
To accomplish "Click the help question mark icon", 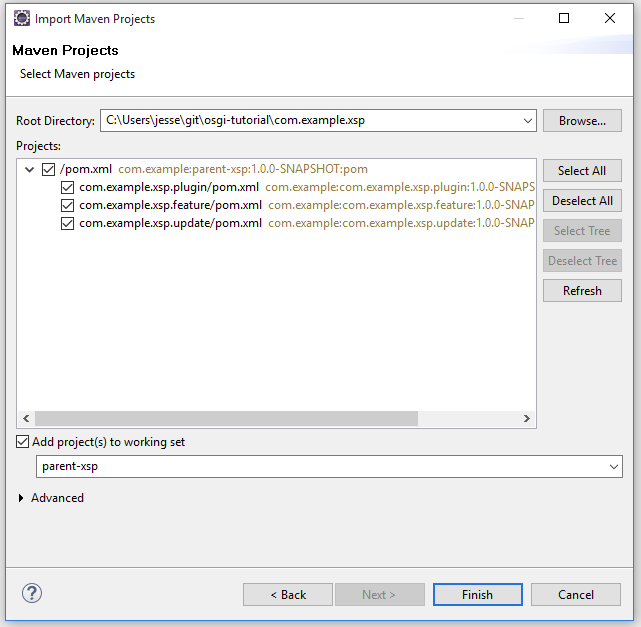I will pyautogui.click(x=32, y=593).
